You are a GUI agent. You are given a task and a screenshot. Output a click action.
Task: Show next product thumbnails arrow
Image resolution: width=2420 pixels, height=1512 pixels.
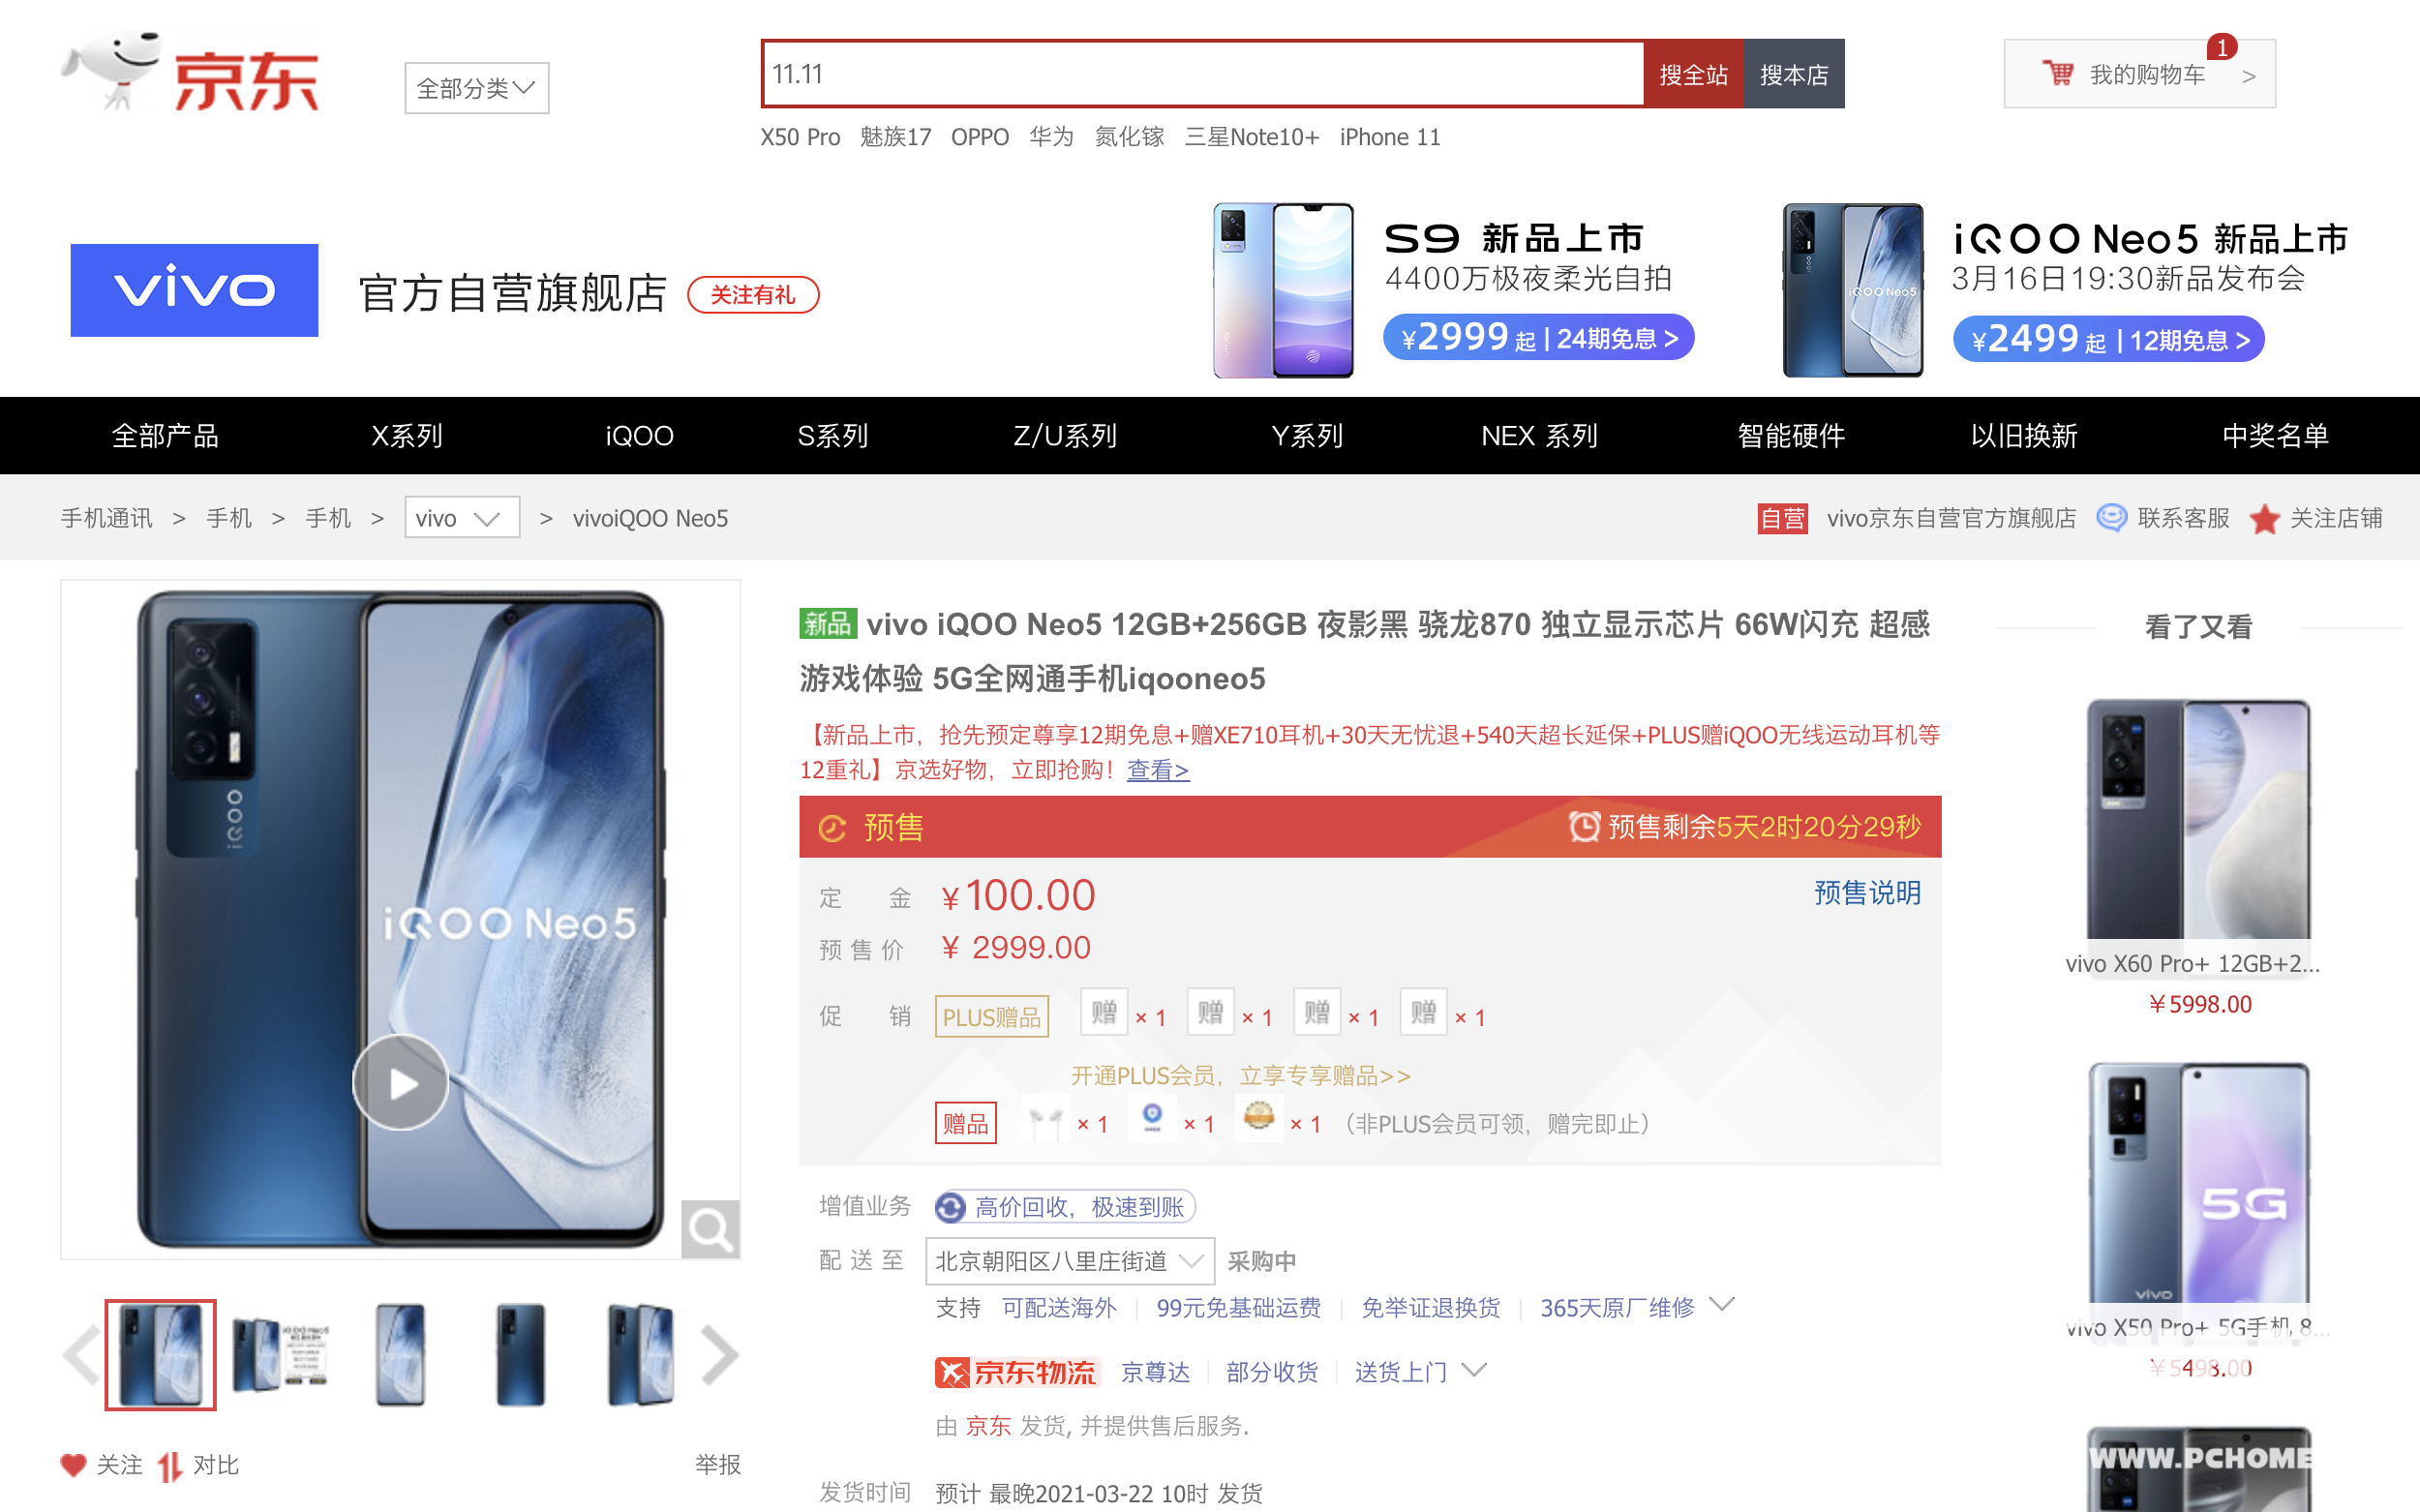[719, 1355]
